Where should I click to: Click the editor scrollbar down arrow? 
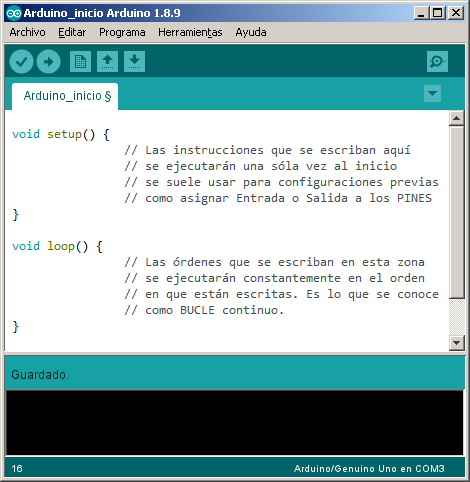coord(456,343)
